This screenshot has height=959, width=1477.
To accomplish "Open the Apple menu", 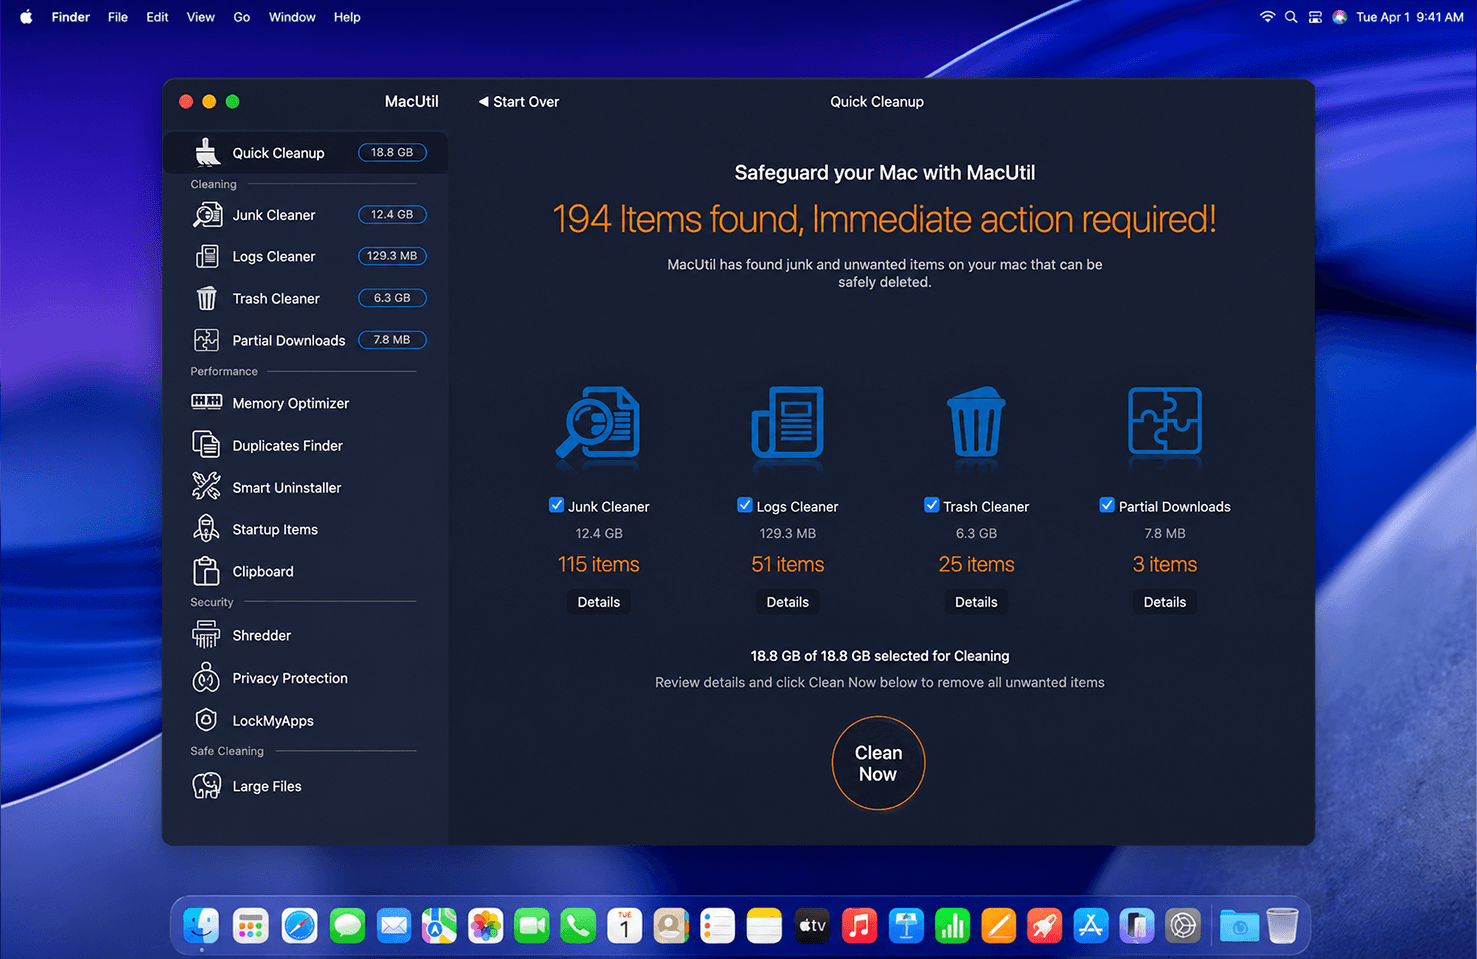I will pyautogui.click(x=26, y=17).
